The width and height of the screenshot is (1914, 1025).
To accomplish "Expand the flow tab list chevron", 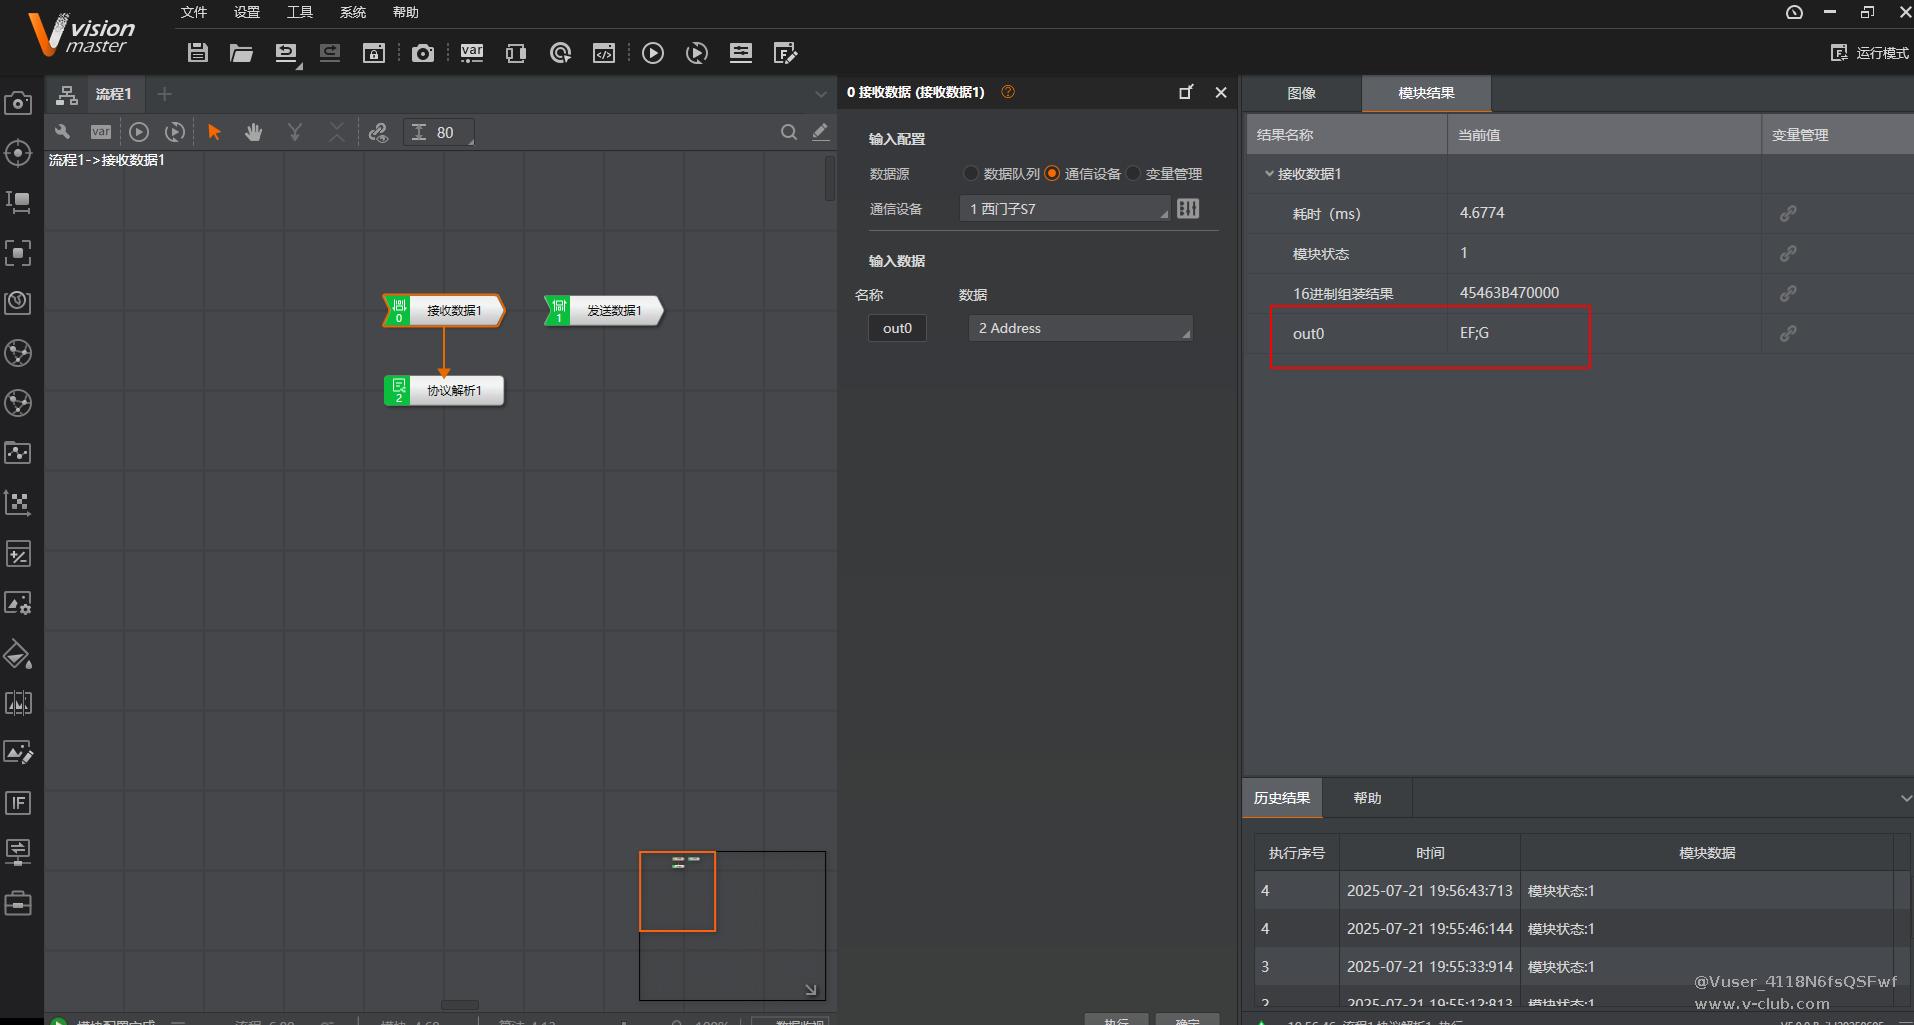I will click(821, 94).
